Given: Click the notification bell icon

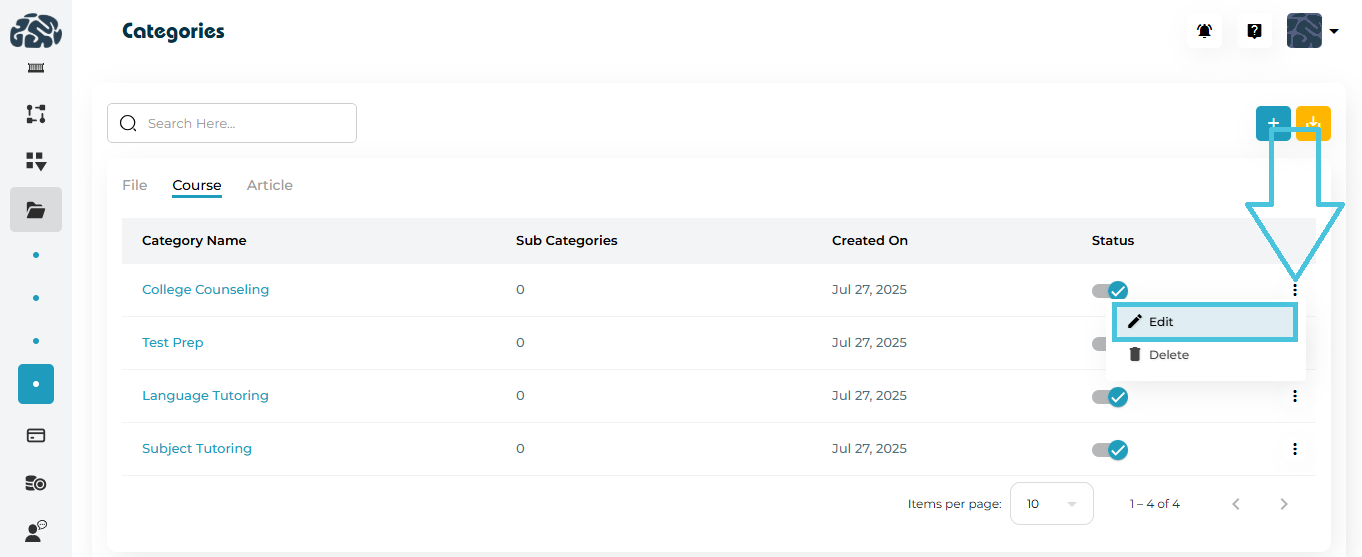Looking at the screenshot, I should click(x=1204, y=31).
